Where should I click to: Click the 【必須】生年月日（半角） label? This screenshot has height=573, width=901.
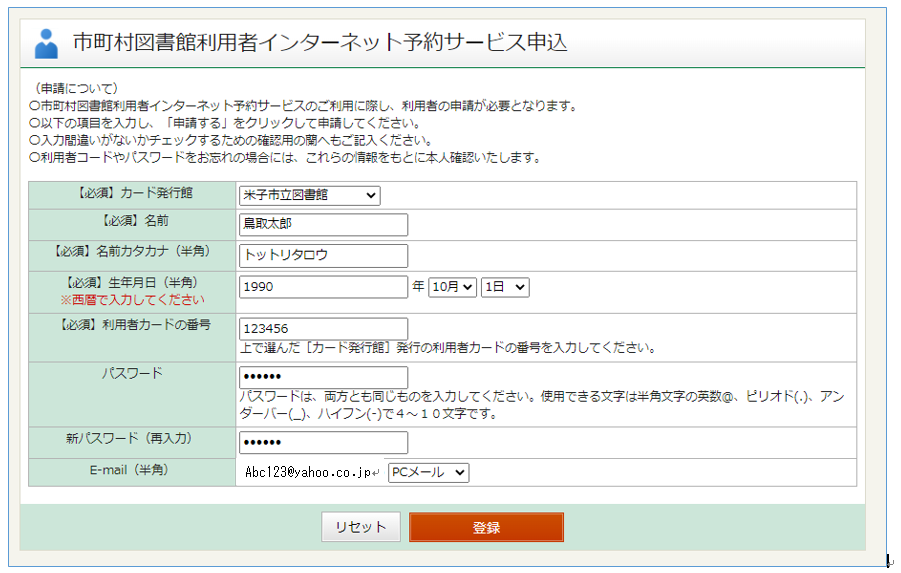coord(132,283)
